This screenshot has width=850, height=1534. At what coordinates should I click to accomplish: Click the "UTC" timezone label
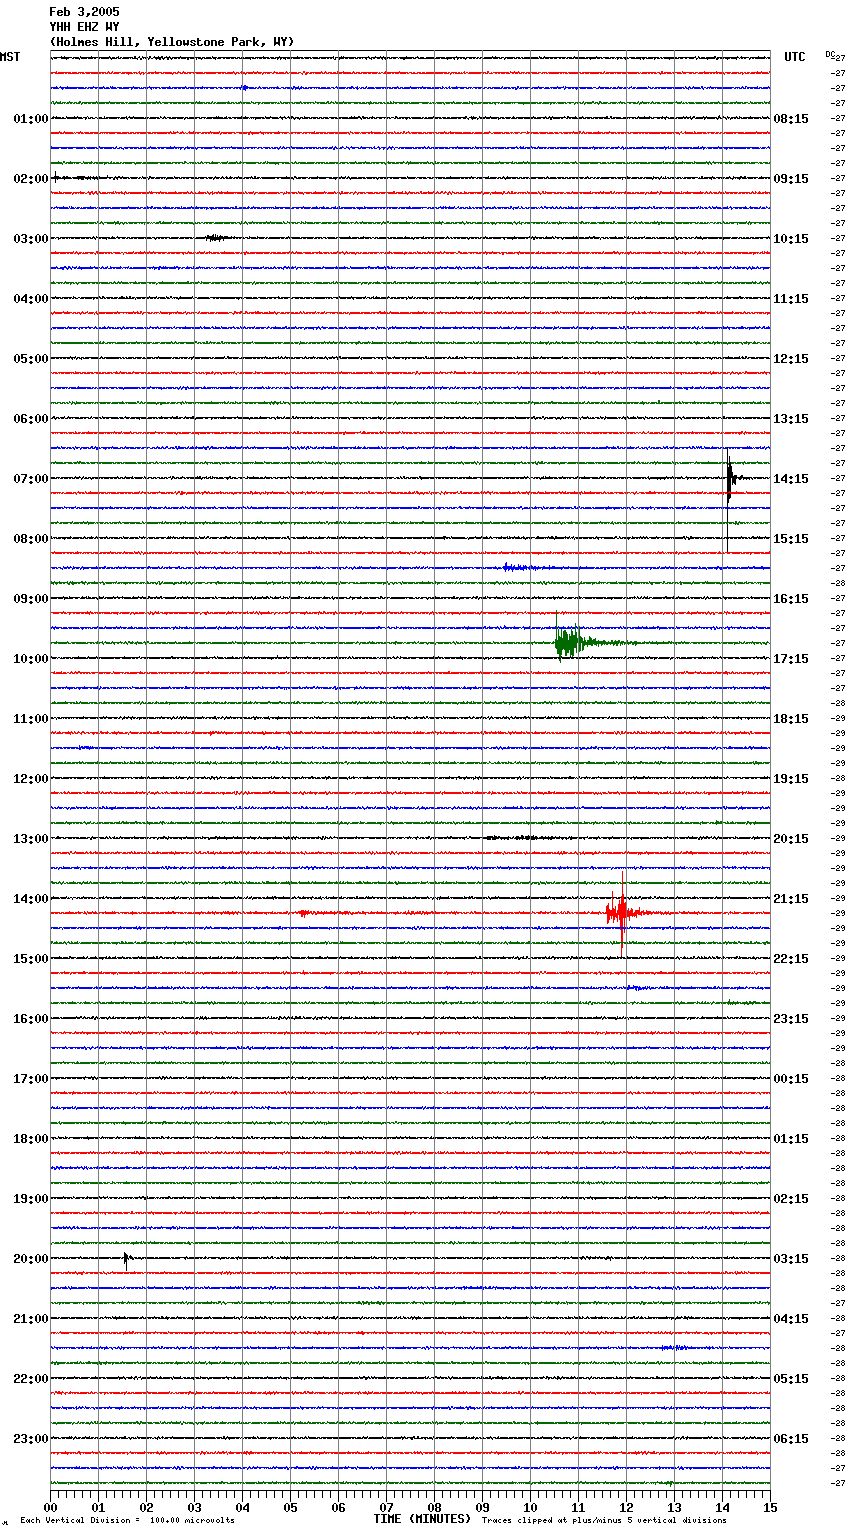click(x=795, y=57)
